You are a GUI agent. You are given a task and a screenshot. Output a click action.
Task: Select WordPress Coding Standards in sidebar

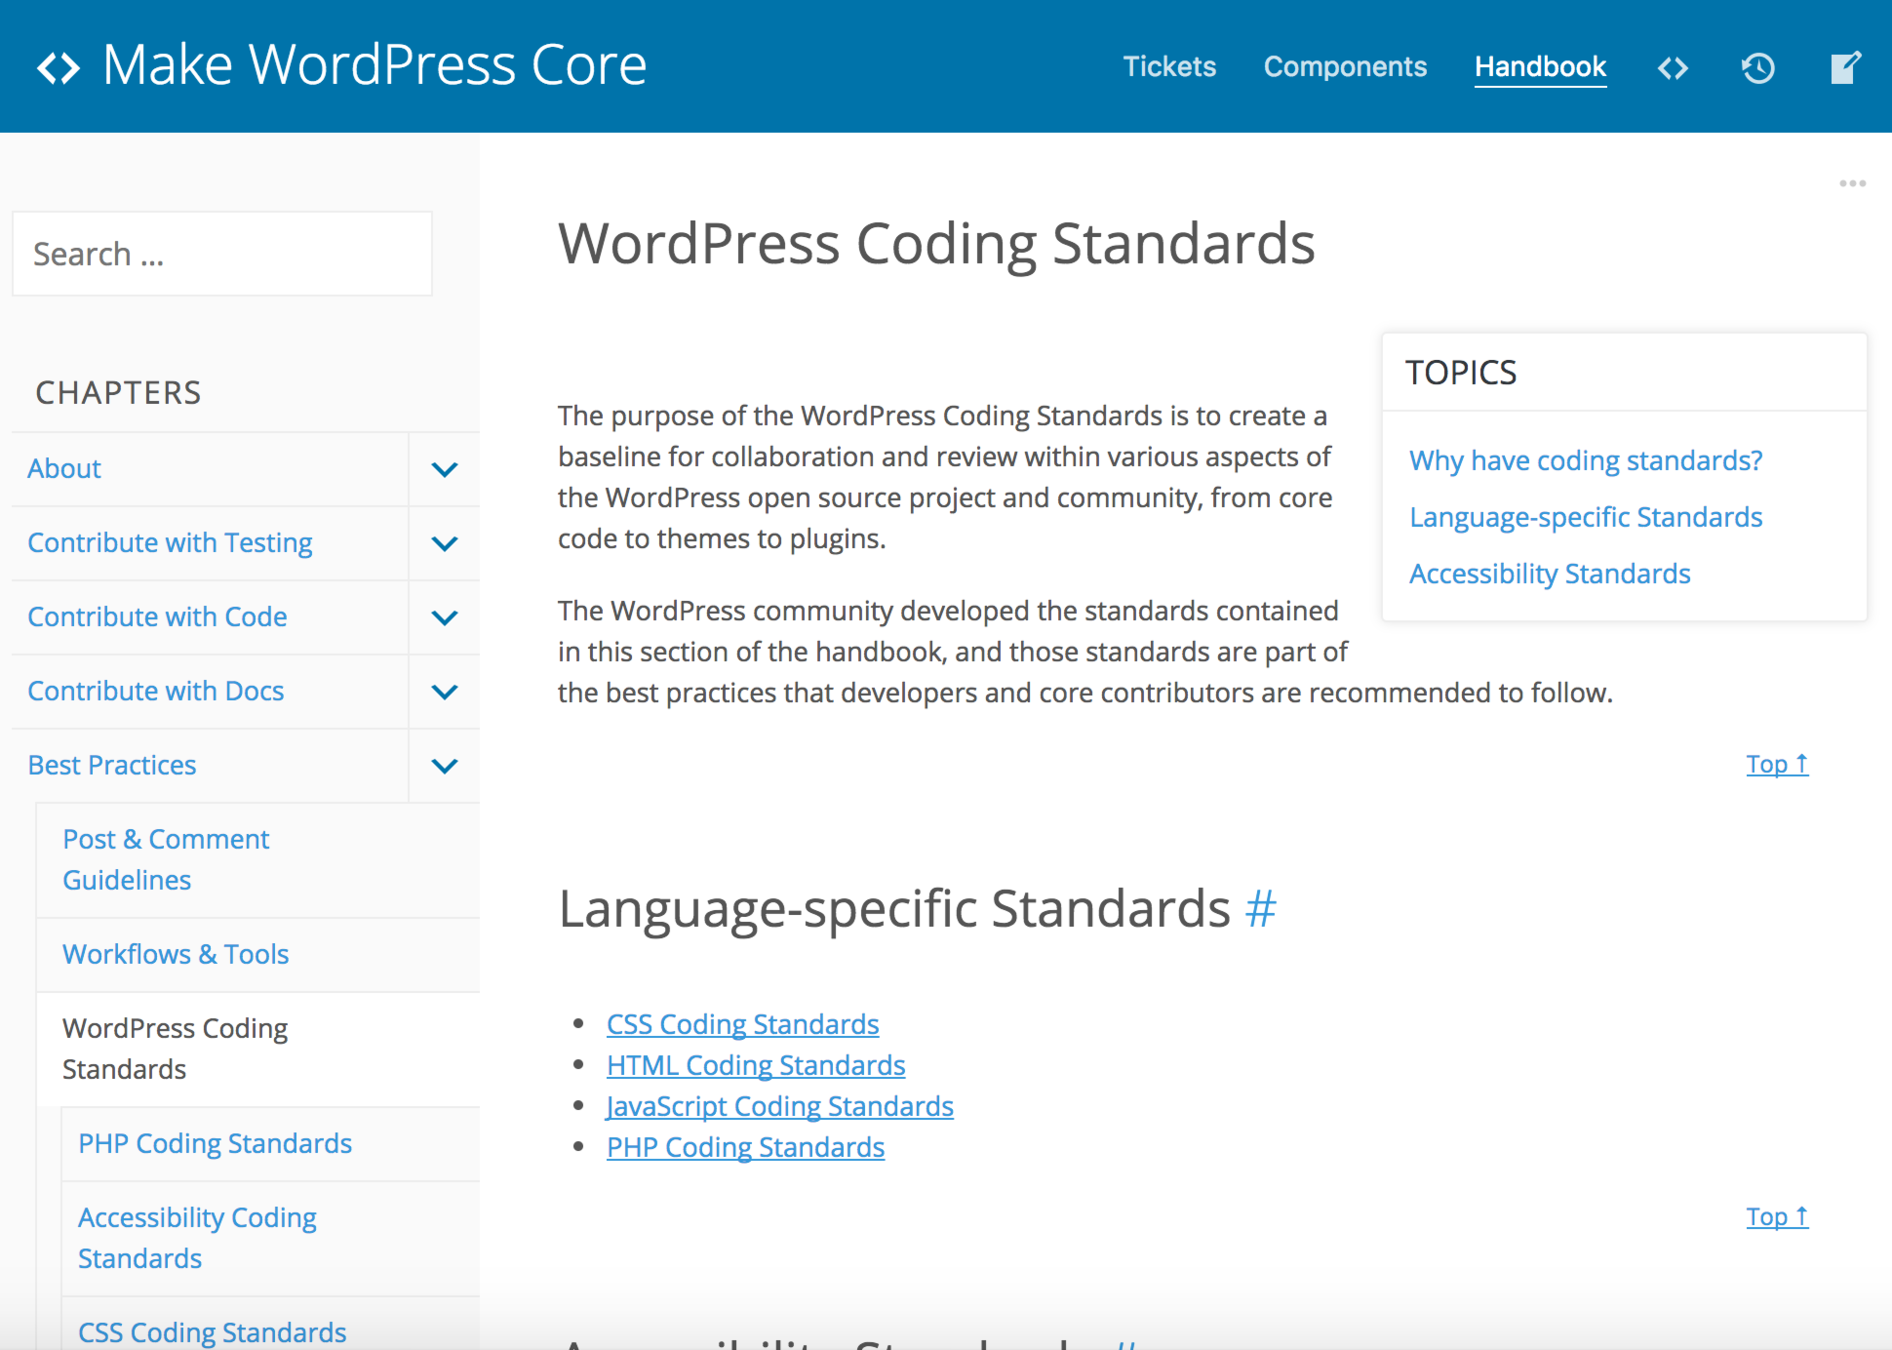(x=175, y=1048)
